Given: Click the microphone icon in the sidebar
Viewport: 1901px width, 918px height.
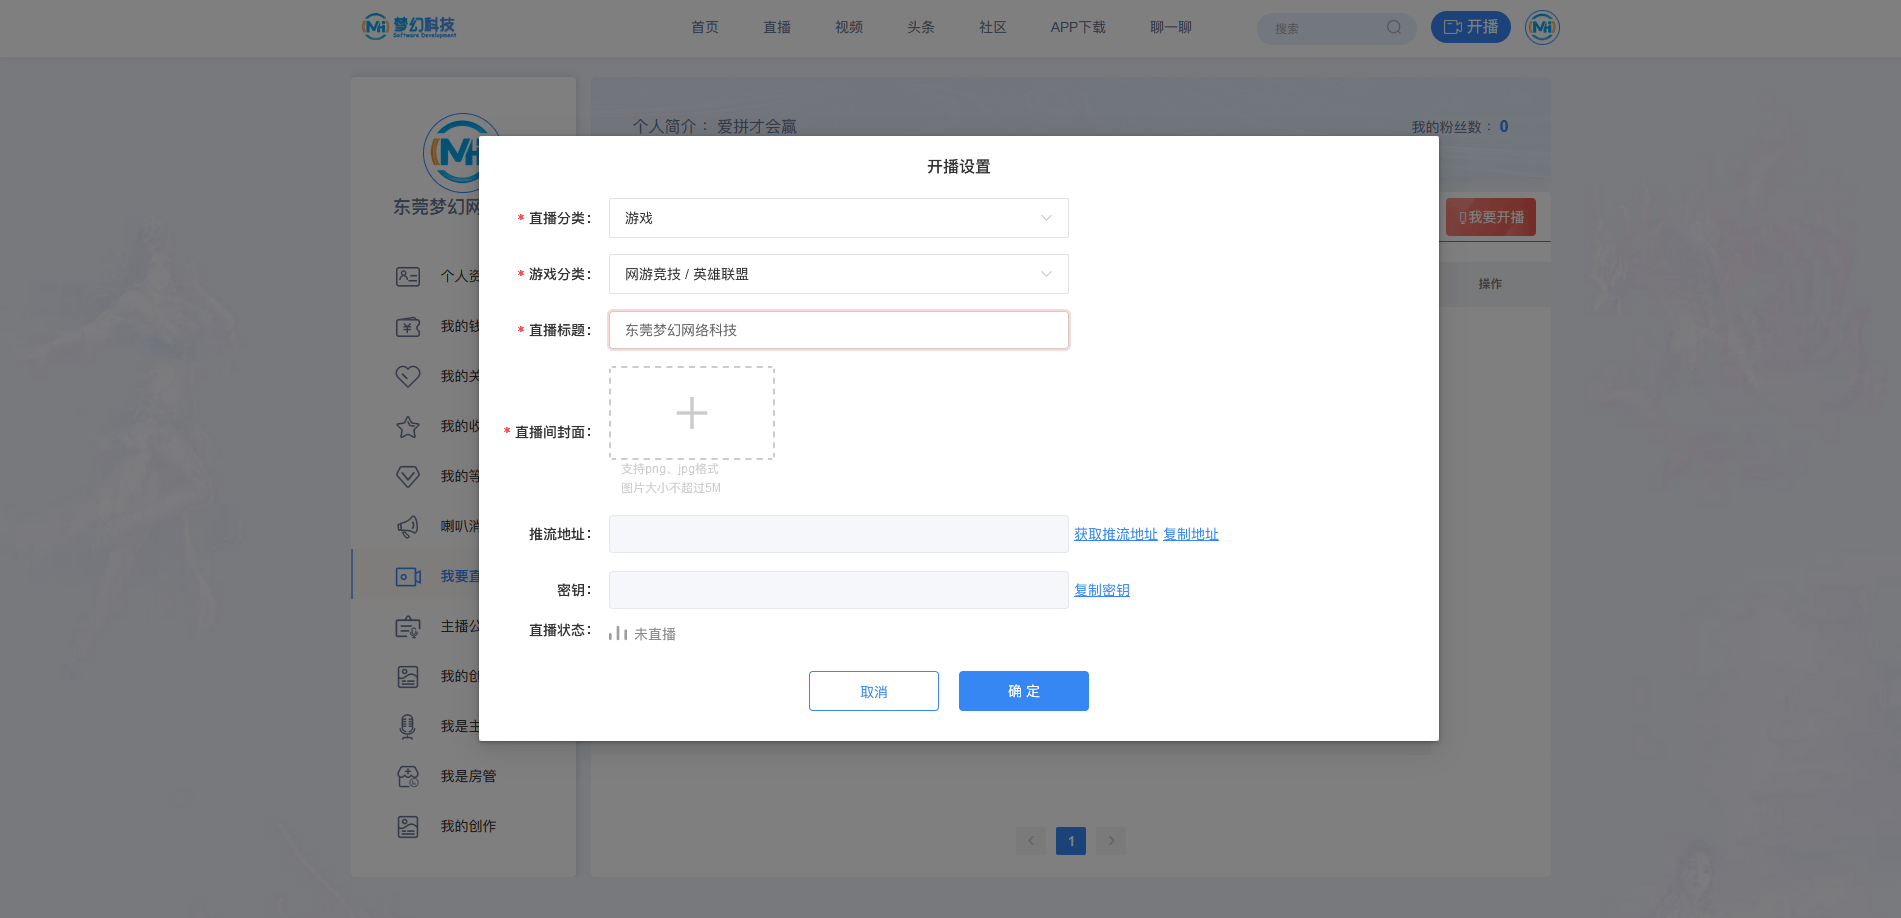Looking at the screenshot, I should (408, 727).
